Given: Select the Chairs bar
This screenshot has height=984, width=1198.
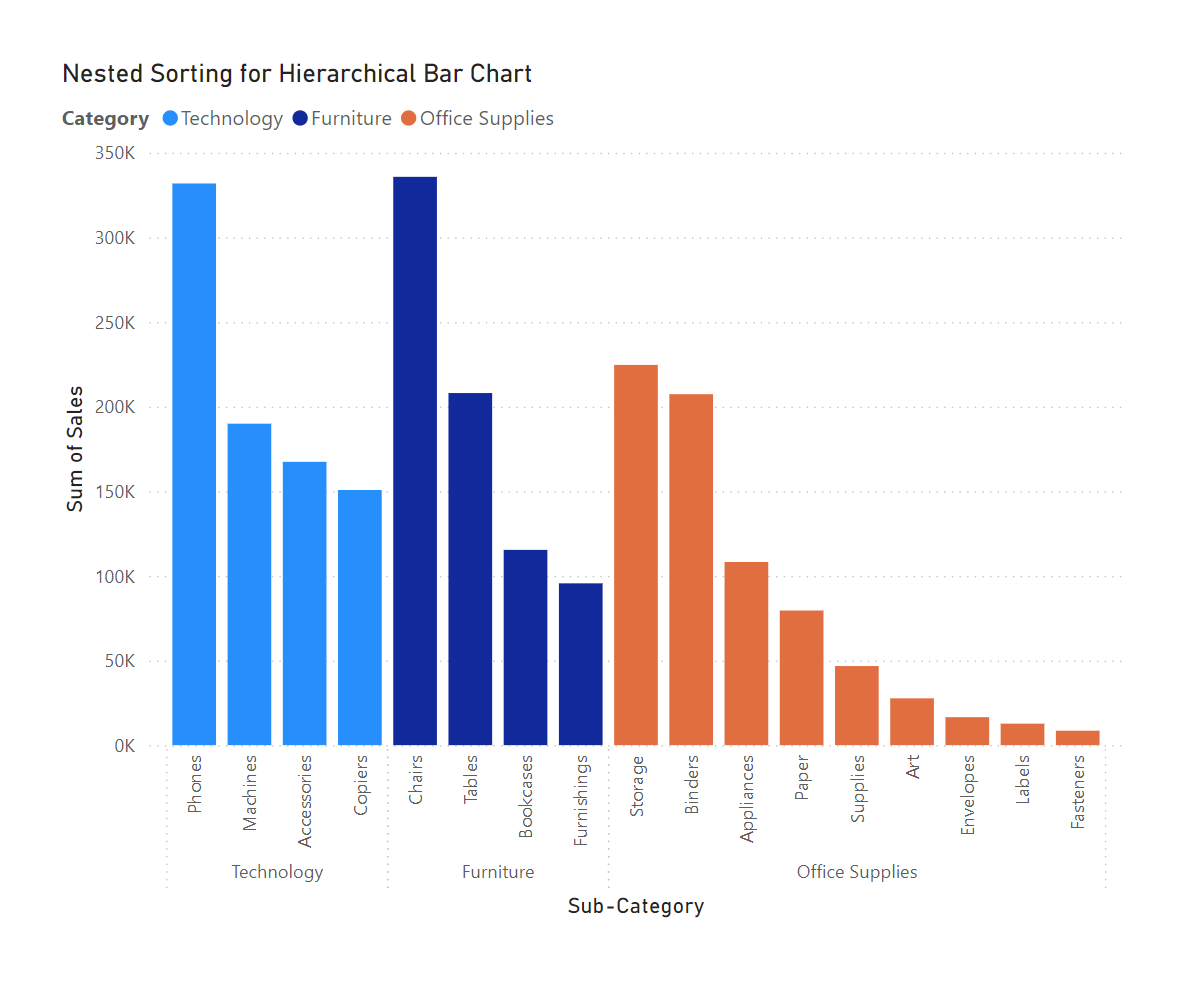Looking at the screenshot, I should coord(415,460).
